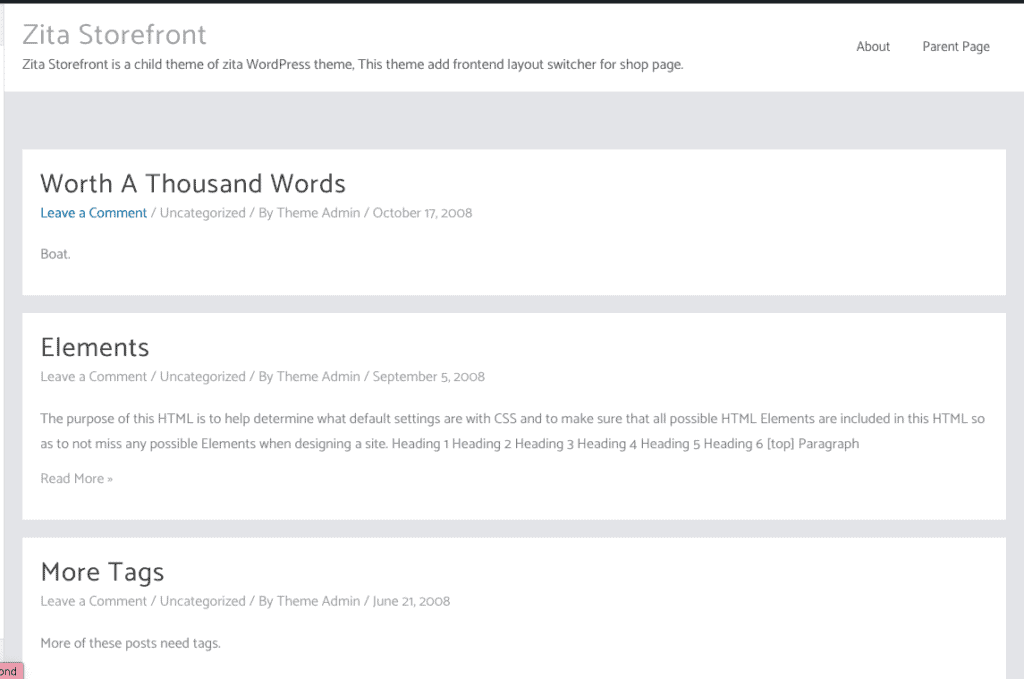Screen dimensions: 1024x679
Task: Click Leave a Comment under More Tags
Action: (x=93, y=601)
